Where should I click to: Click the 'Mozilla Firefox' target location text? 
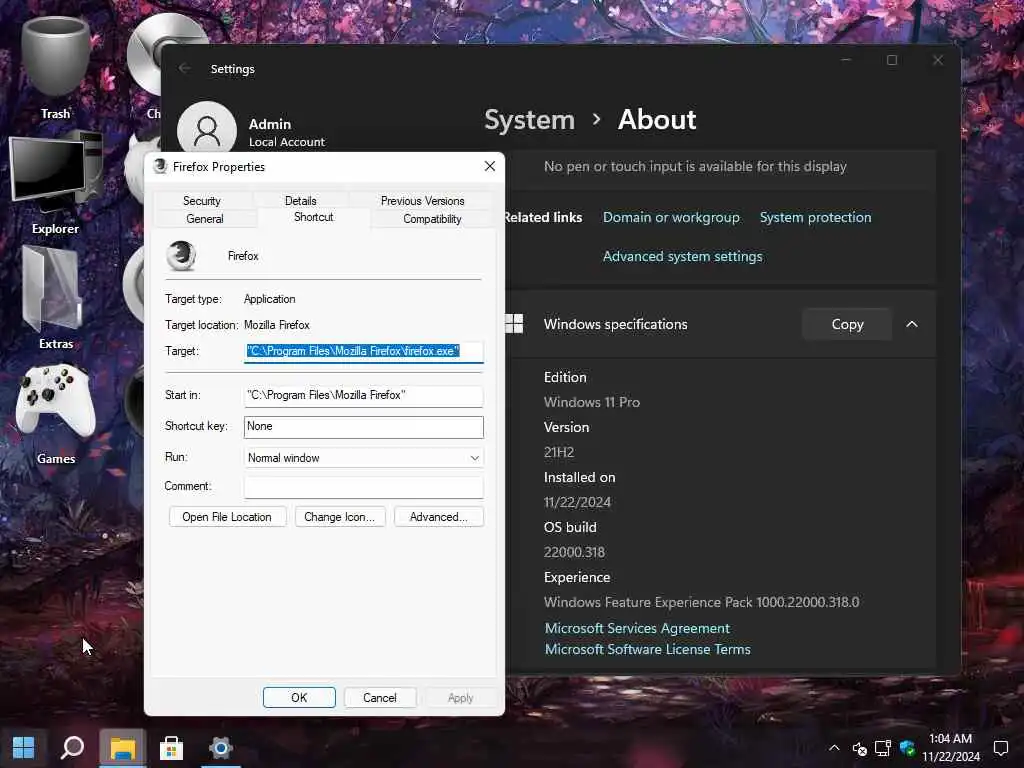(277, 325)
